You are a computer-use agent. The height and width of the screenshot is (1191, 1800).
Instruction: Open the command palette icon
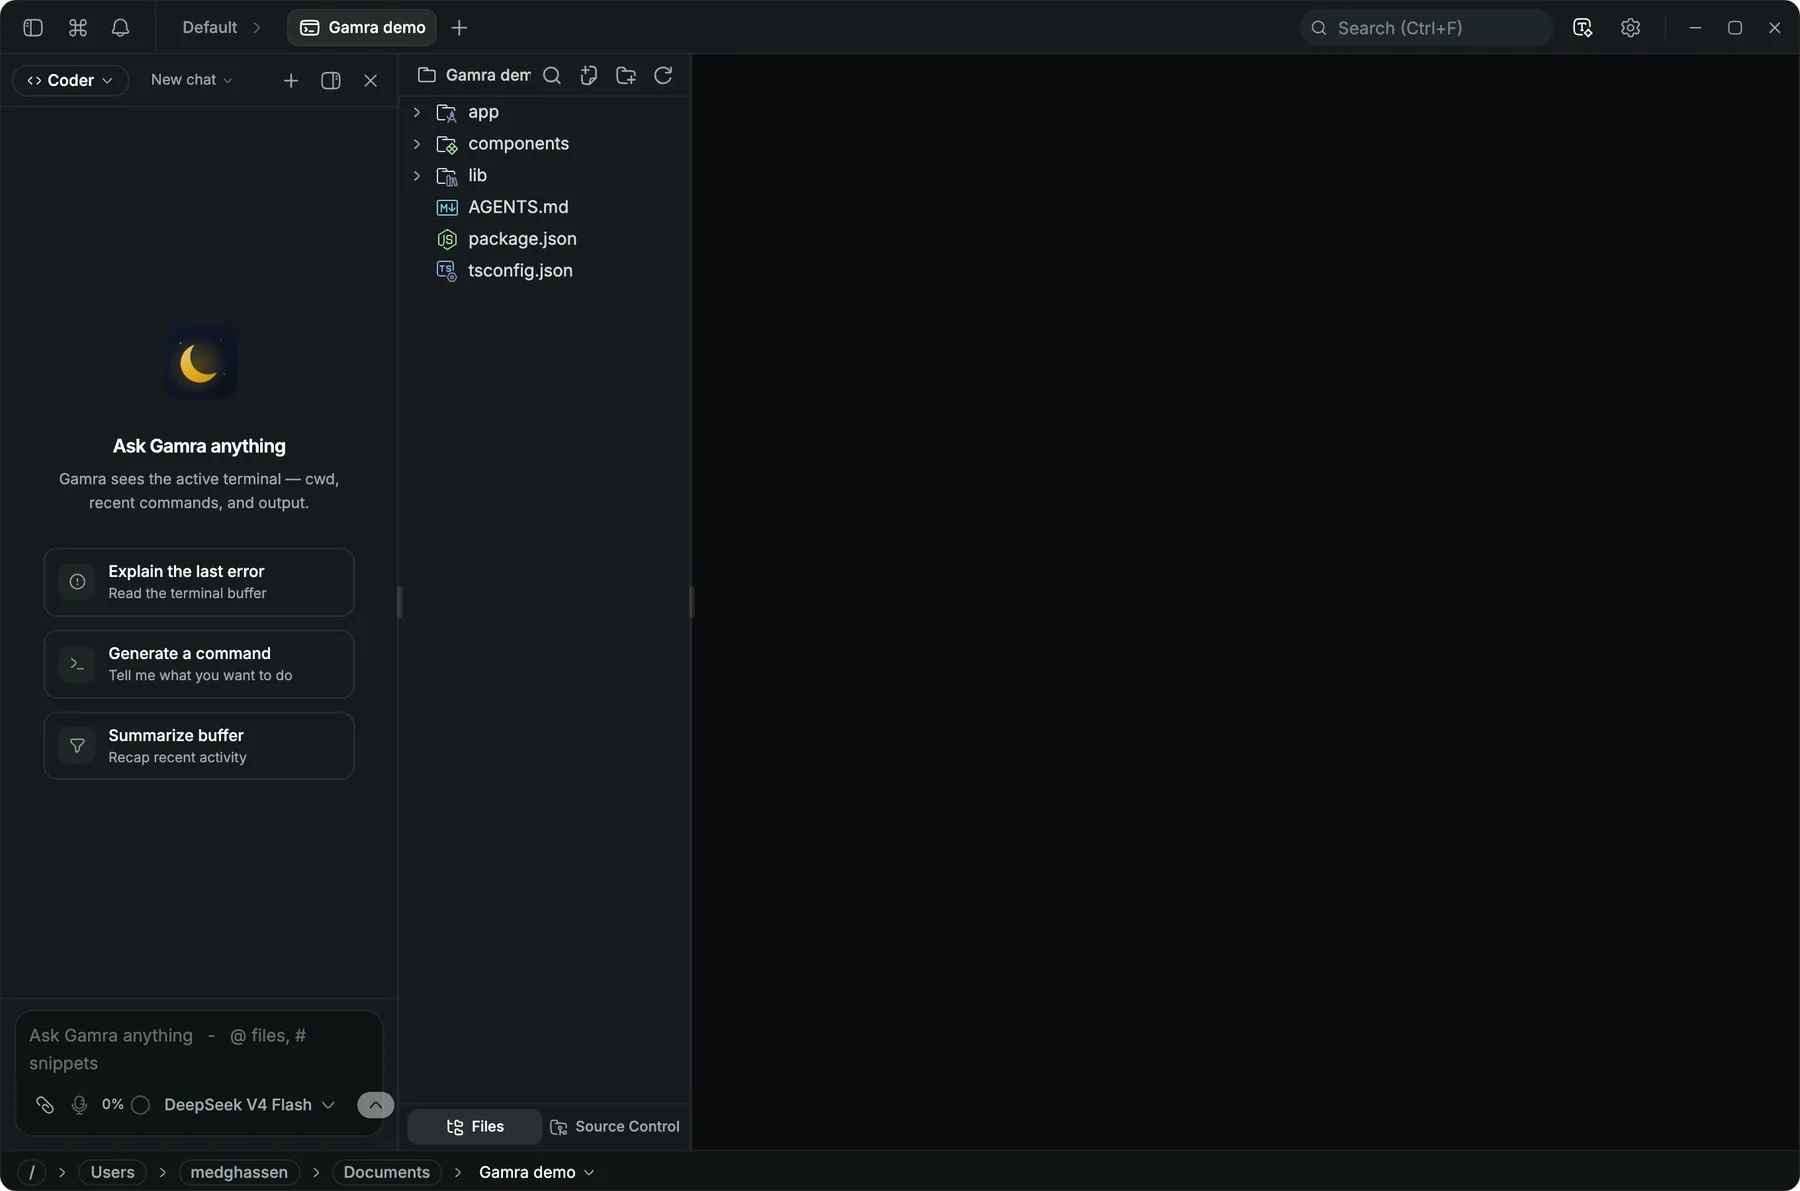tap(78, 28)
